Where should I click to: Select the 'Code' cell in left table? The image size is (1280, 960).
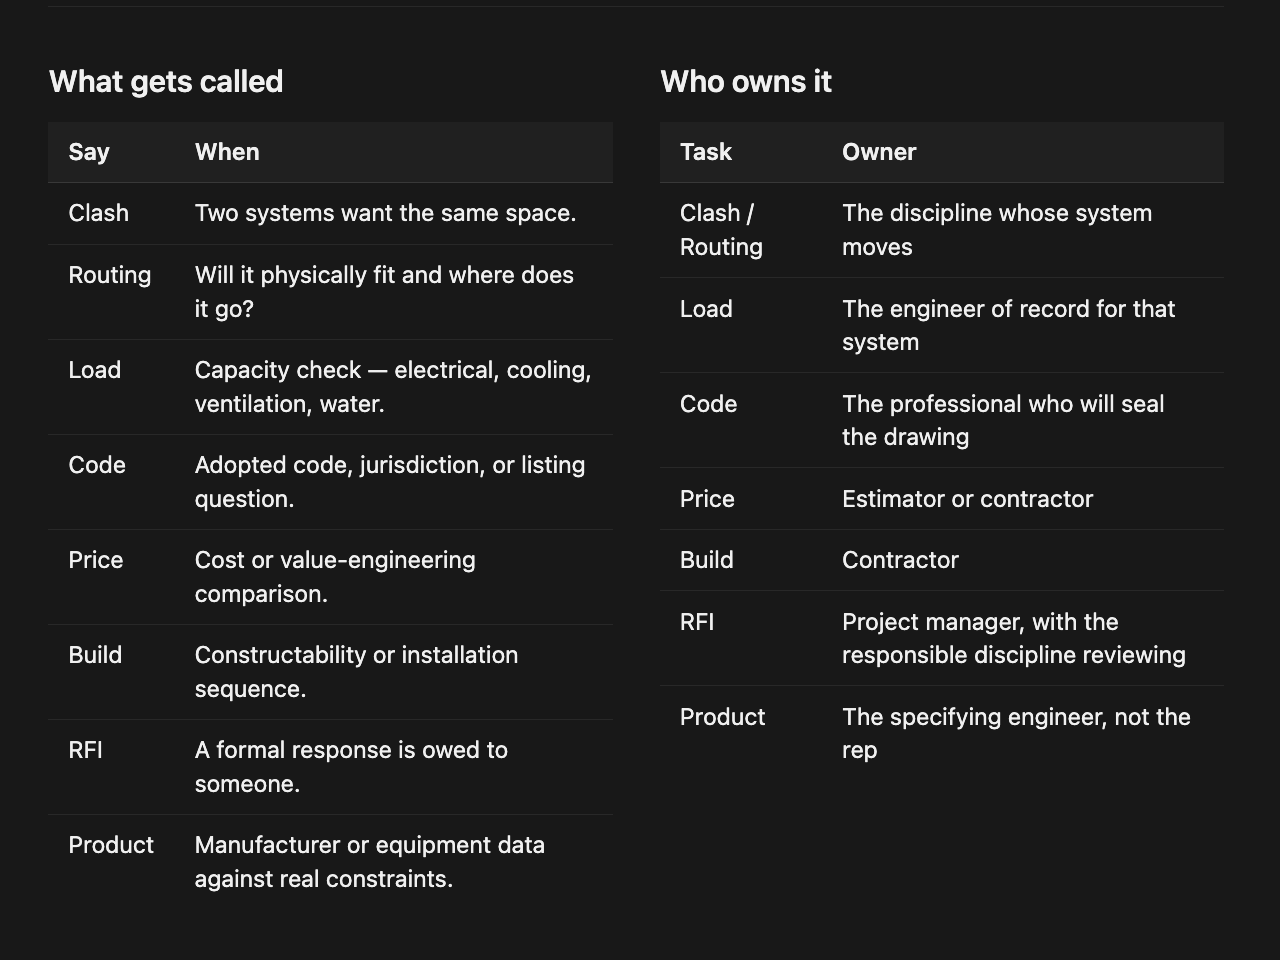97,465
